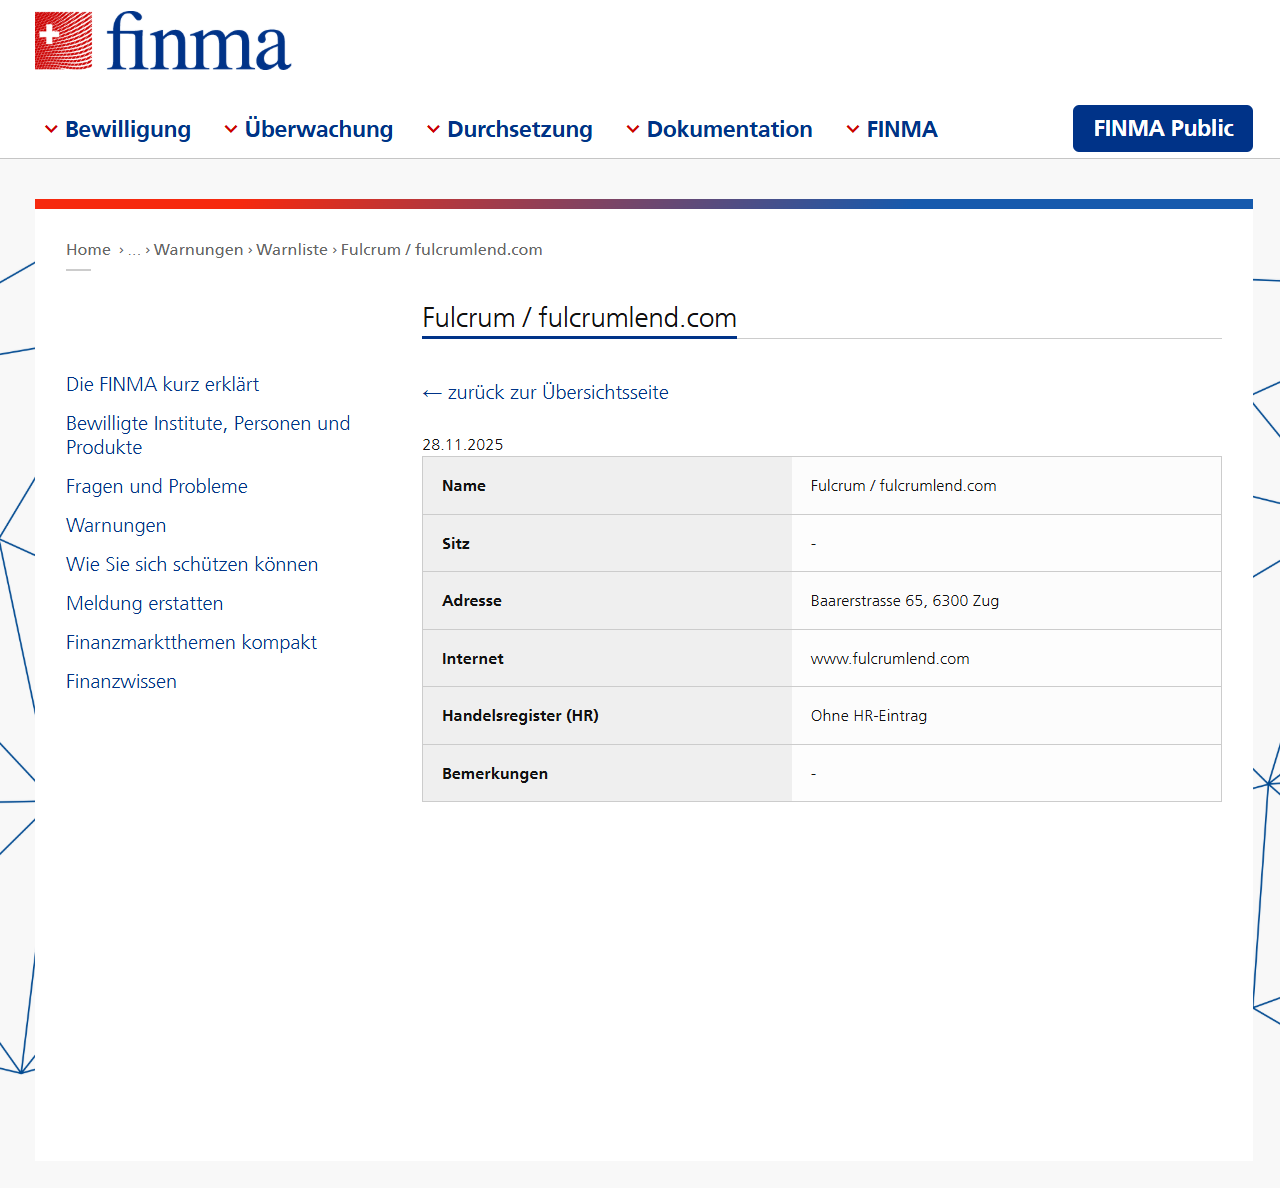Click the ellipsis breadcrumb item
Viewport: 1280px width, 1188px height.
click(134, 250)
